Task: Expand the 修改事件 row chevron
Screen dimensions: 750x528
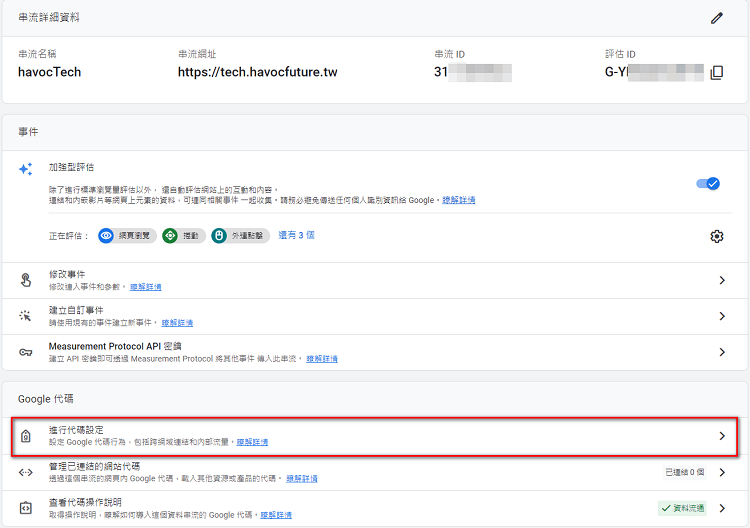Action: (x=722, y=281)
